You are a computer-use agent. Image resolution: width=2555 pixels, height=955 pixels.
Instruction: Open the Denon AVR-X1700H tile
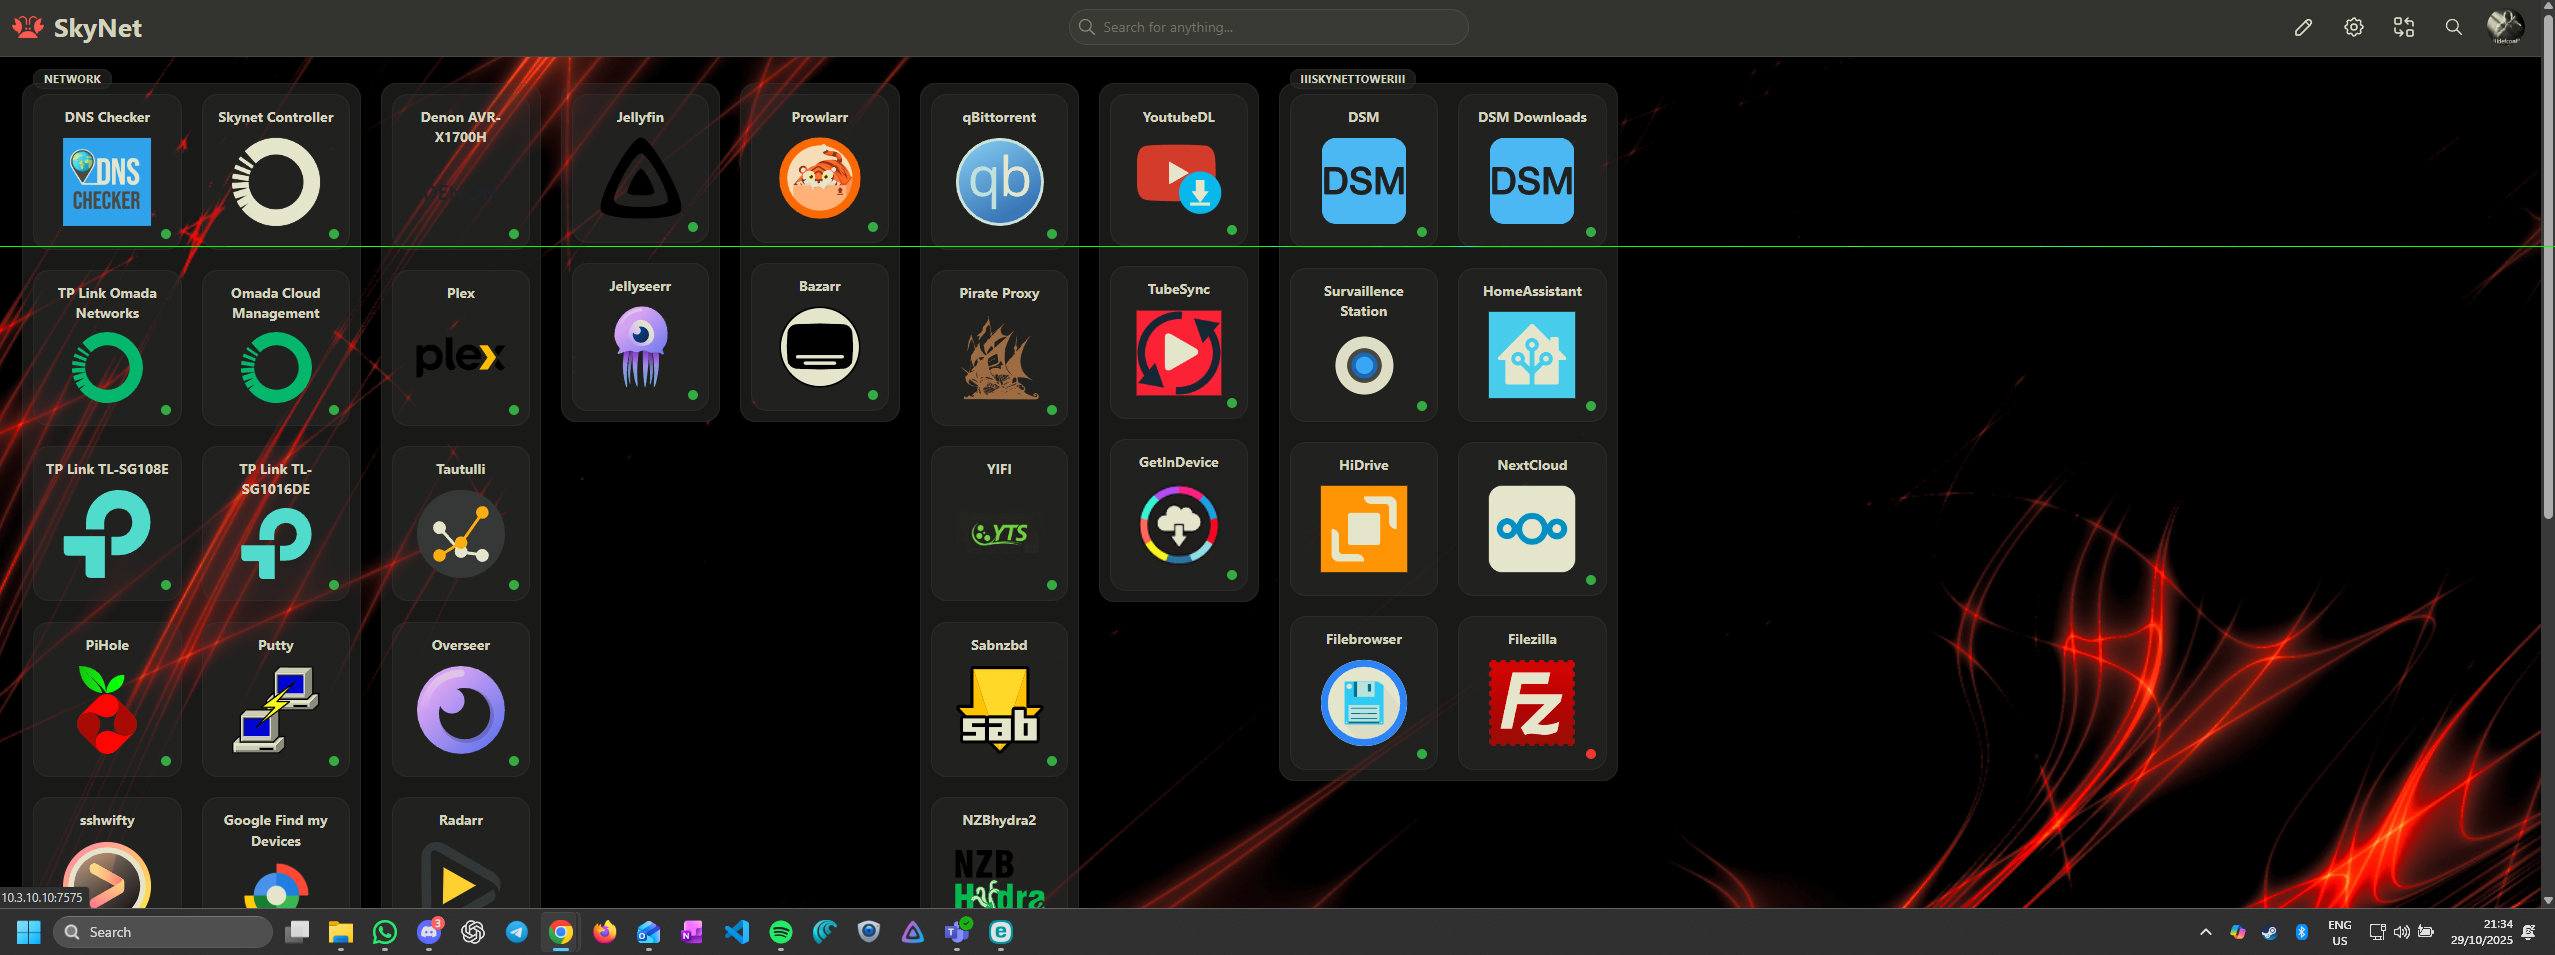click(x=461, y=170)
